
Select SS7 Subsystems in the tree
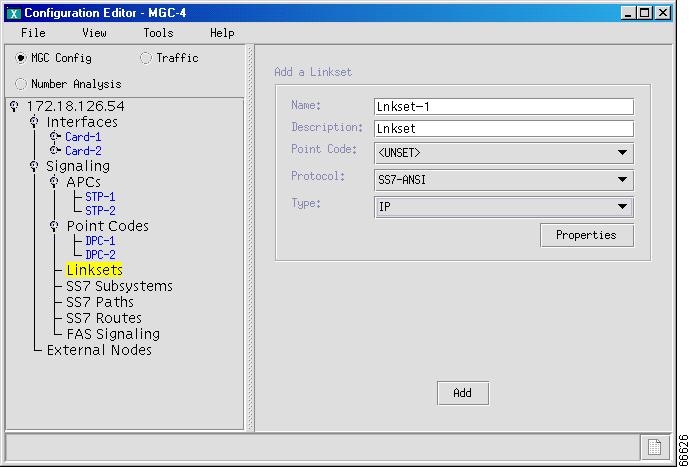[x=119, y=286]
